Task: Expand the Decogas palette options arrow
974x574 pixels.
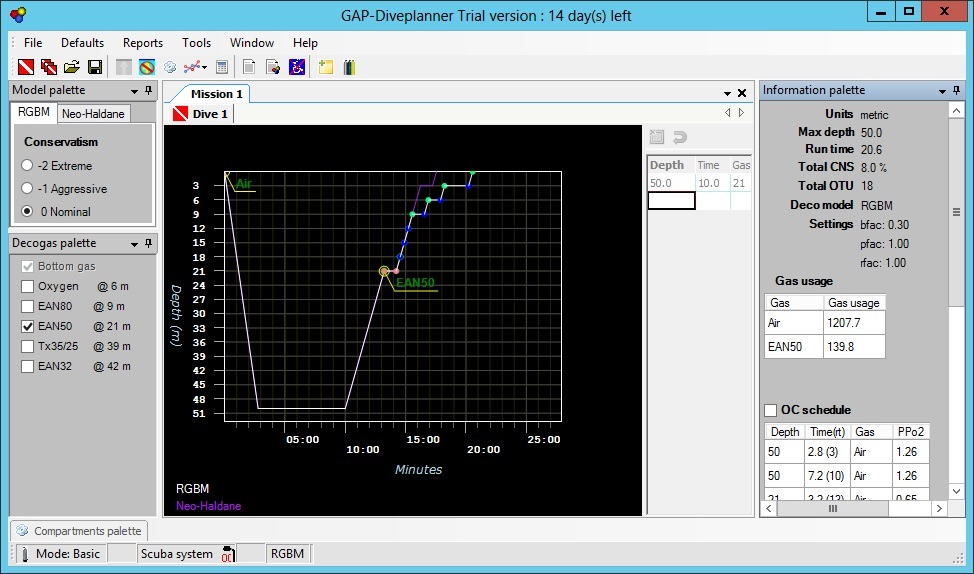Action: point(134,244)
